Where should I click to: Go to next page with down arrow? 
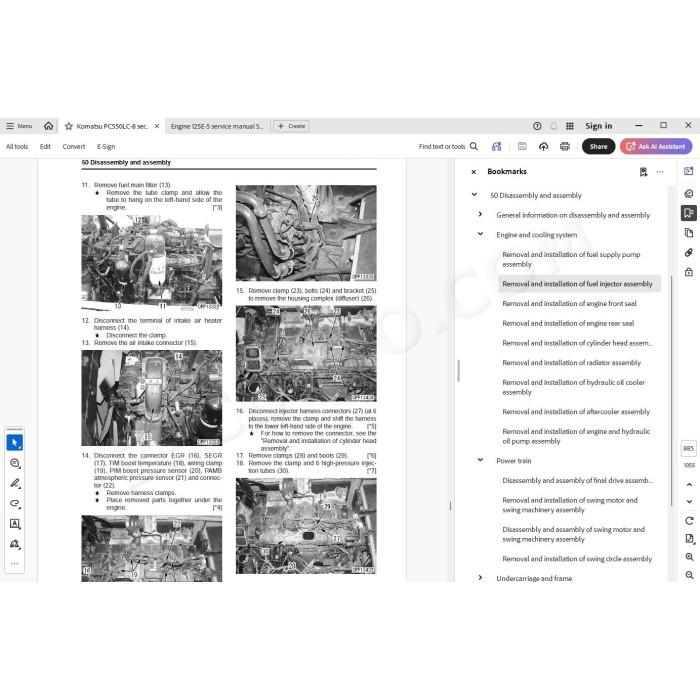point(689,502)
